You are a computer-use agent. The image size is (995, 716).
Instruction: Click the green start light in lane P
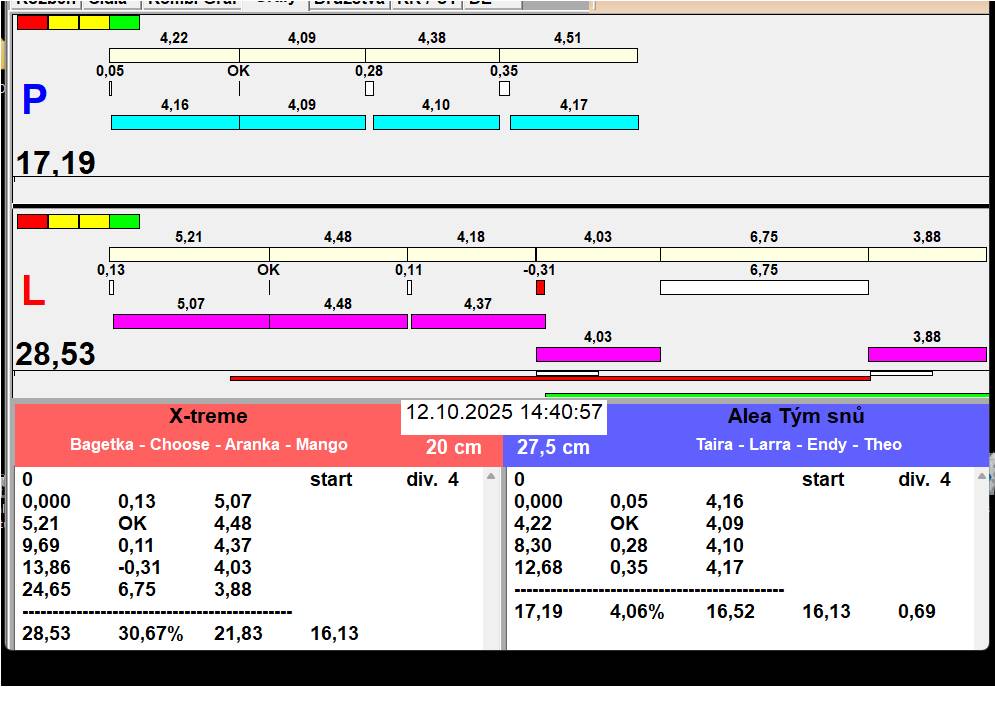point(124,22)
